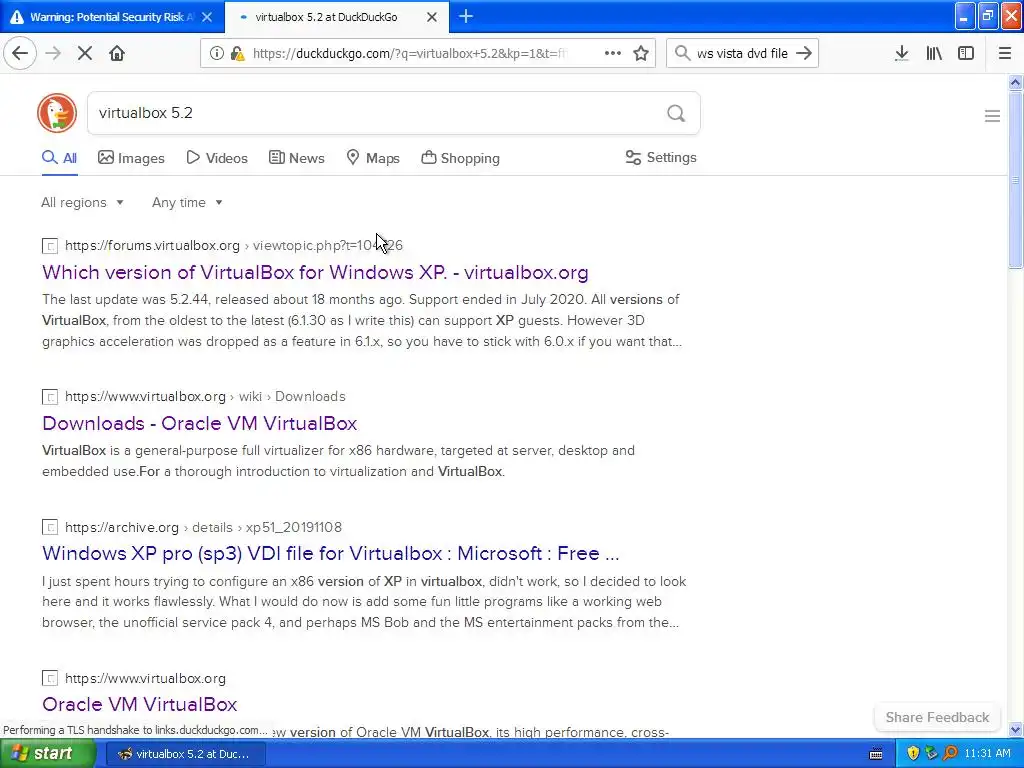Switch to the Images tab
Viewport: 1024px width, 768px height.
[131, 158]
